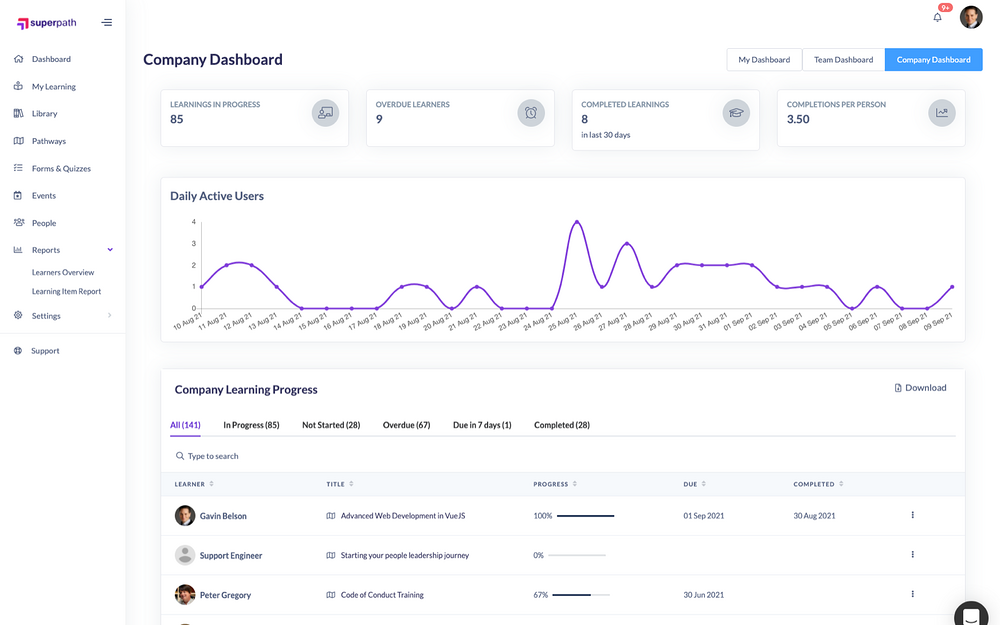Click the Pathways map icon
1000x625 pixels.
(18, 141)
